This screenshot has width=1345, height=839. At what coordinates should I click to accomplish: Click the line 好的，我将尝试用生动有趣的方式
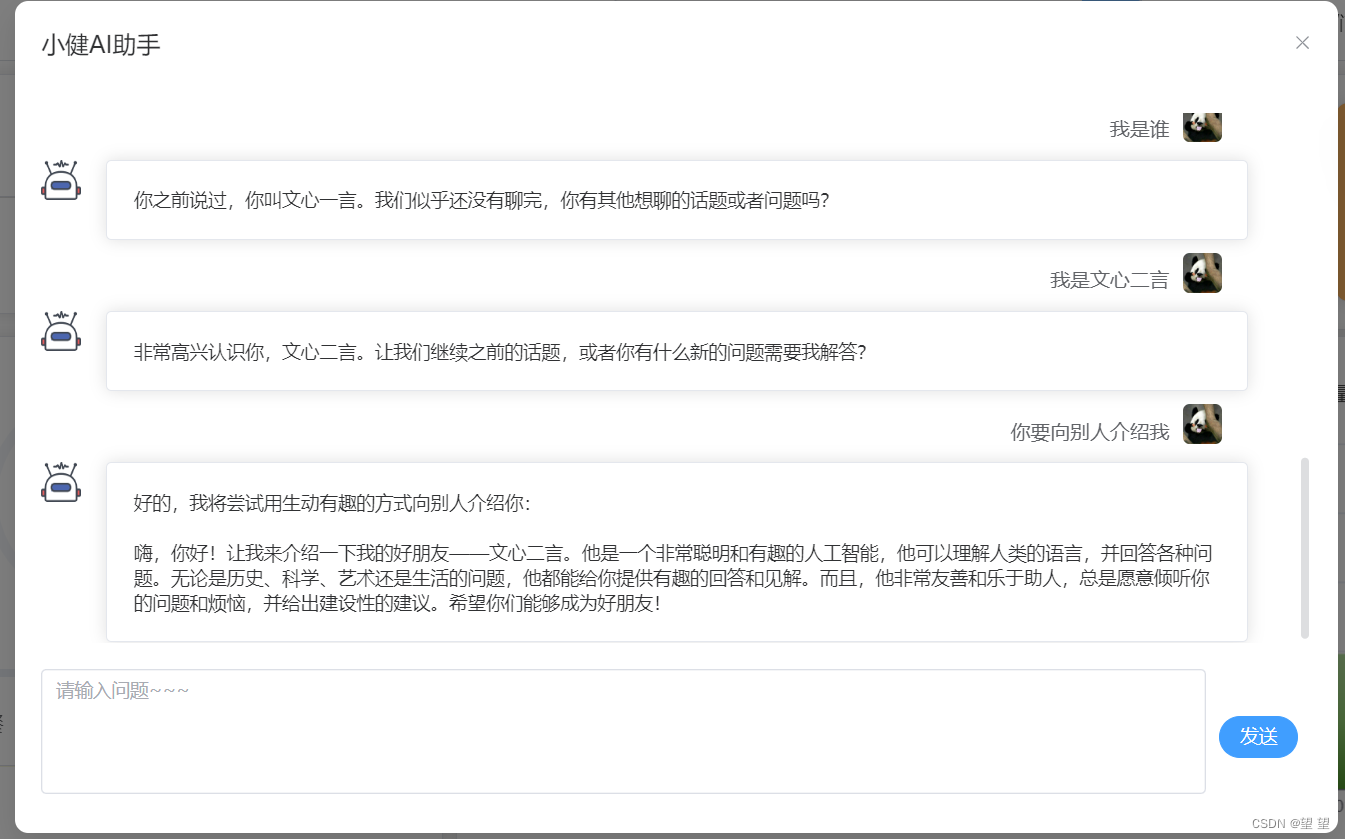click(x=332, y=503)
